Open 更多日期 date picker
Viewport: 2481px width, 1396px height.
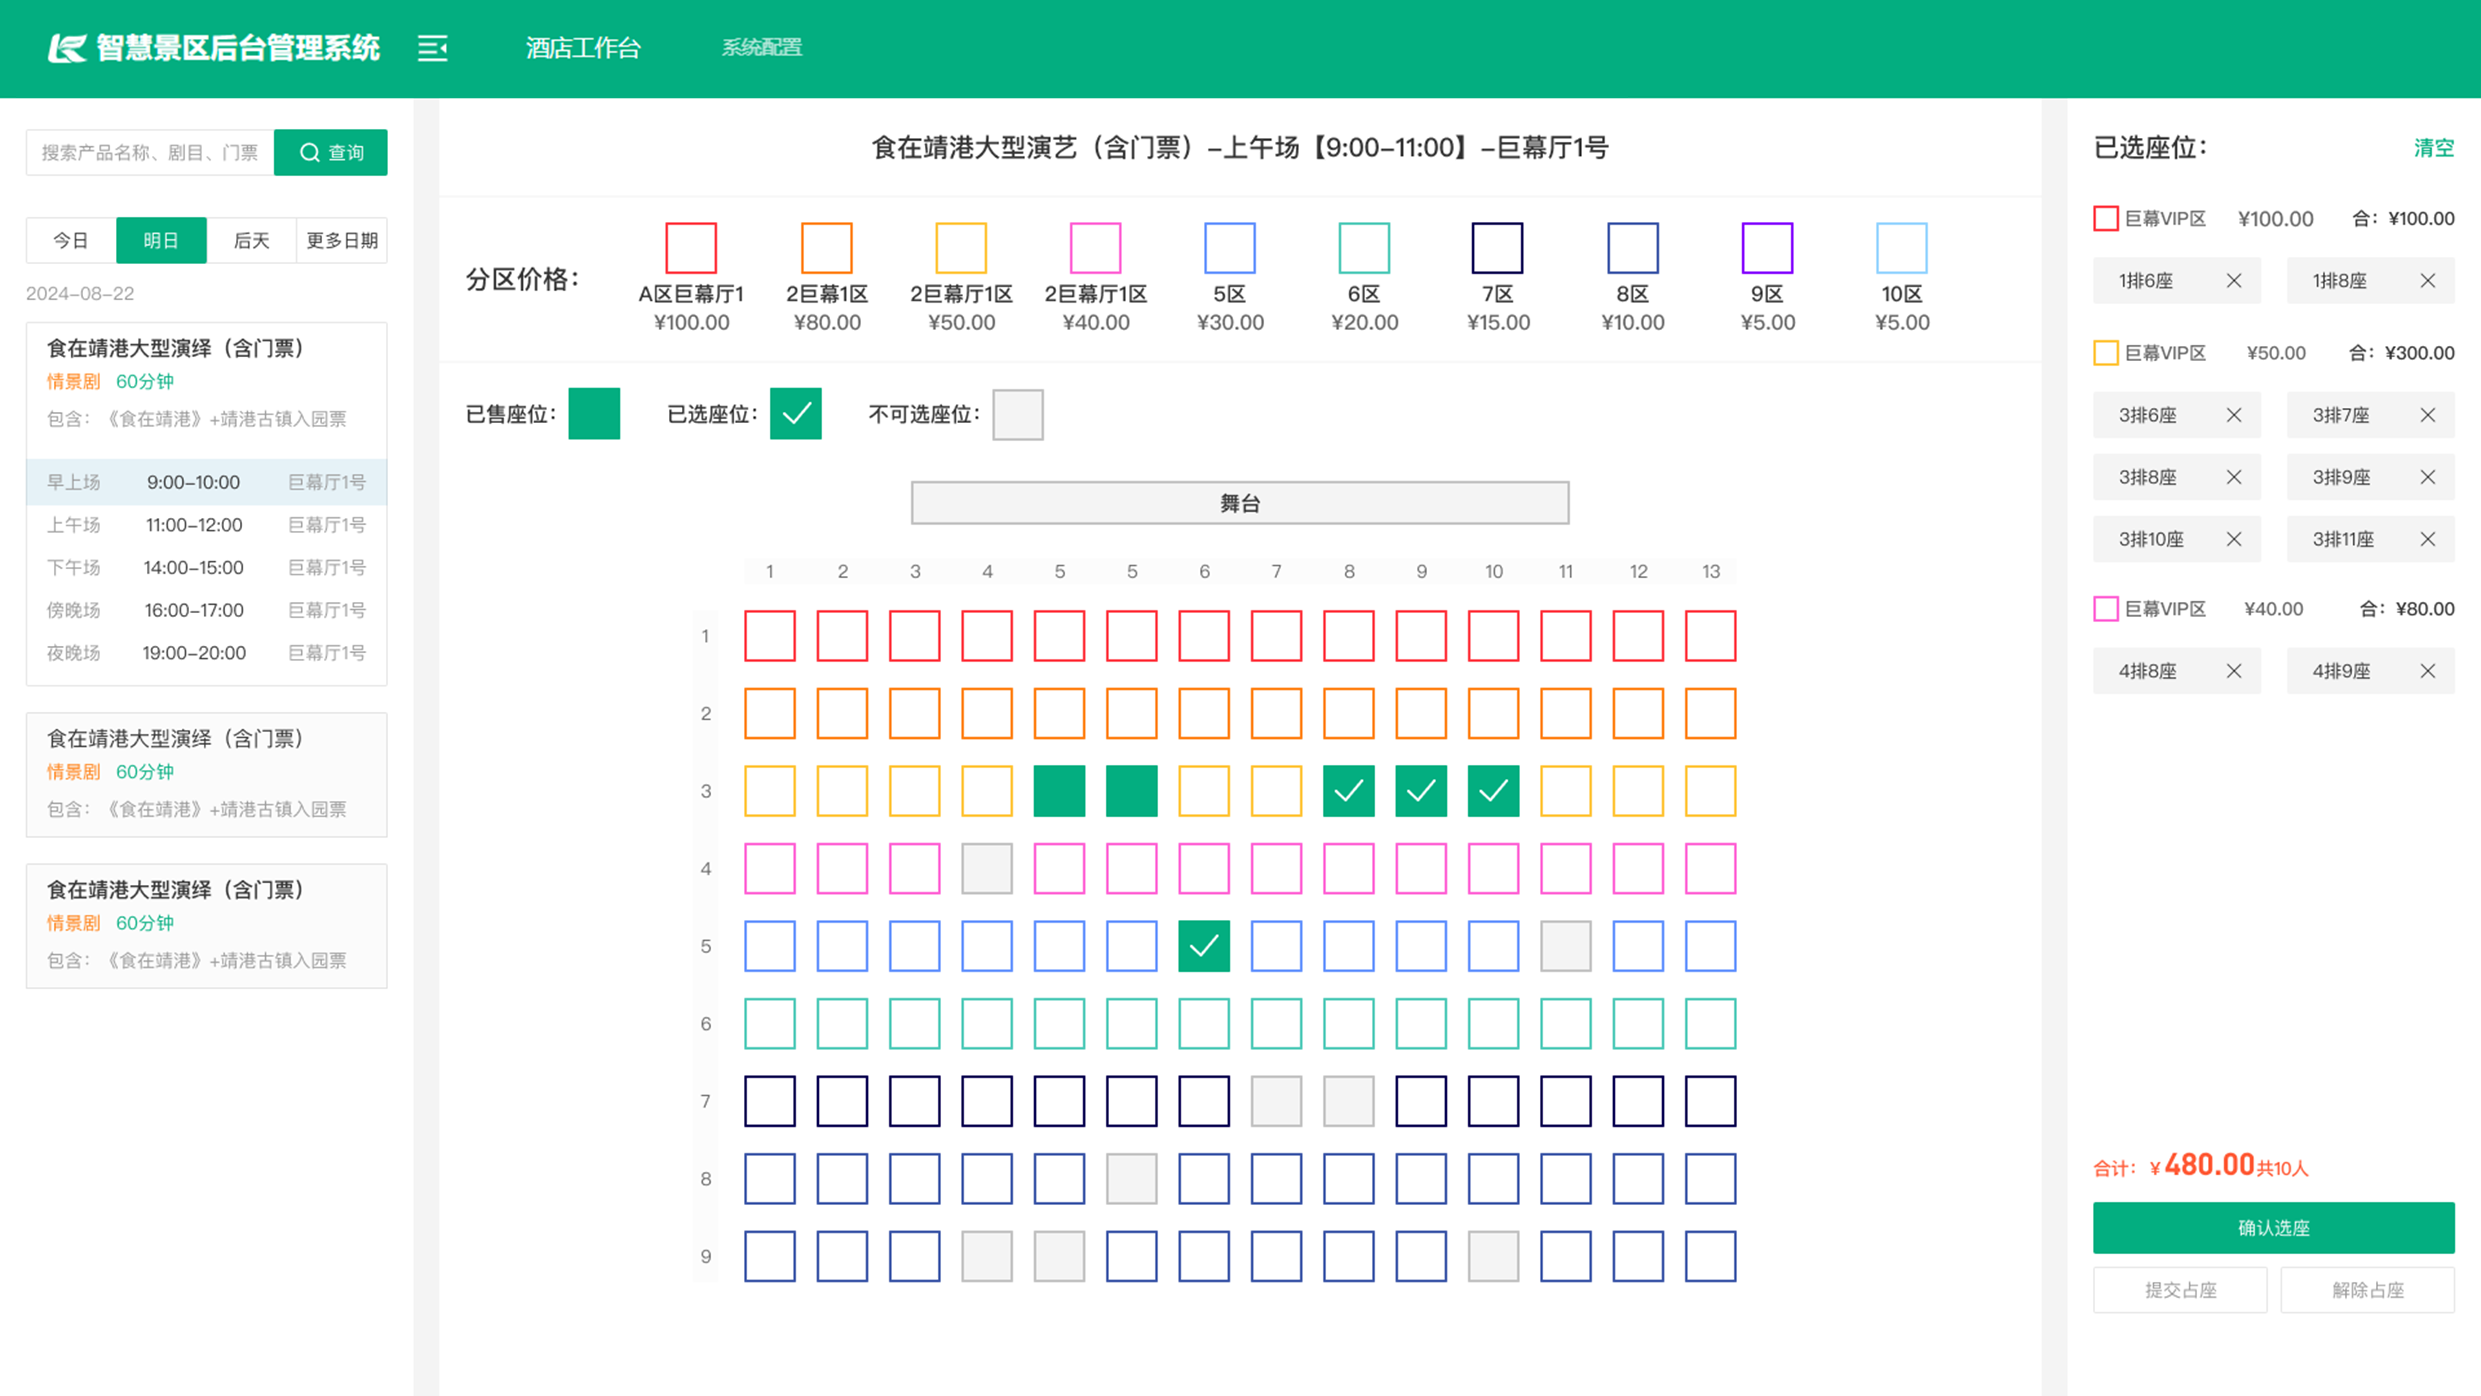pyautogui.click(x=341, y=240)
